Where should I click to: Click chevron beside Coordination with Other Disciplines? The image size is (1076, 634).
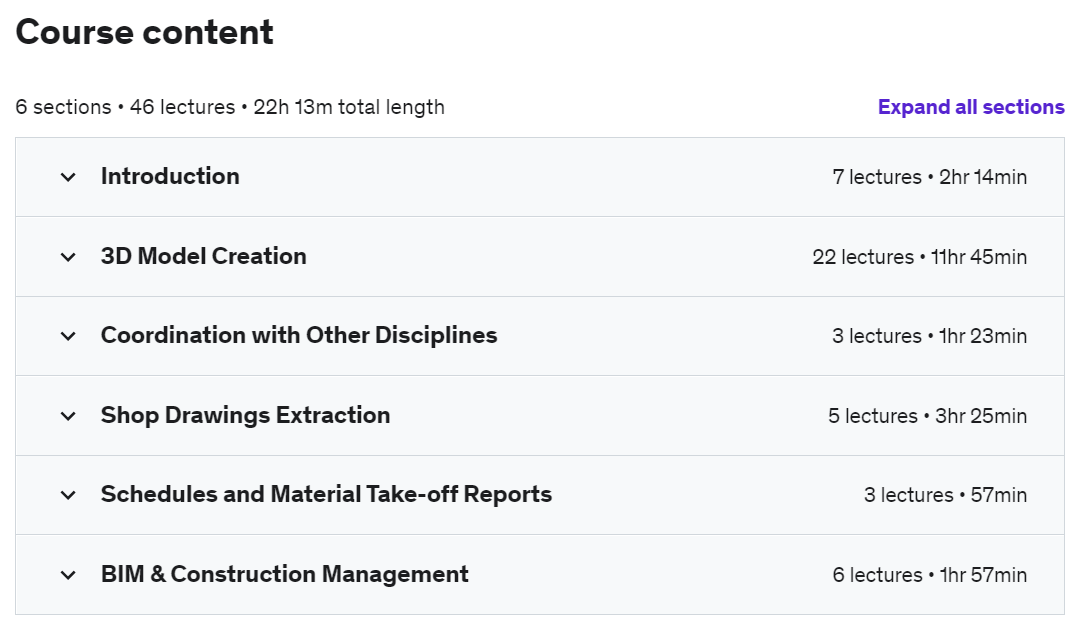pos(68,336)
